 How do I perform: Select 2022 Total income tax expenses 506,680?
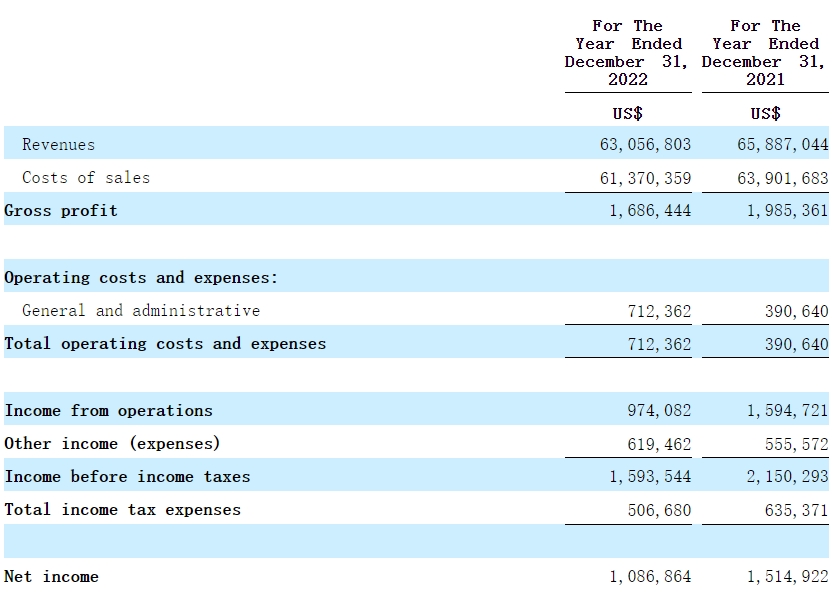coord(659,510)
